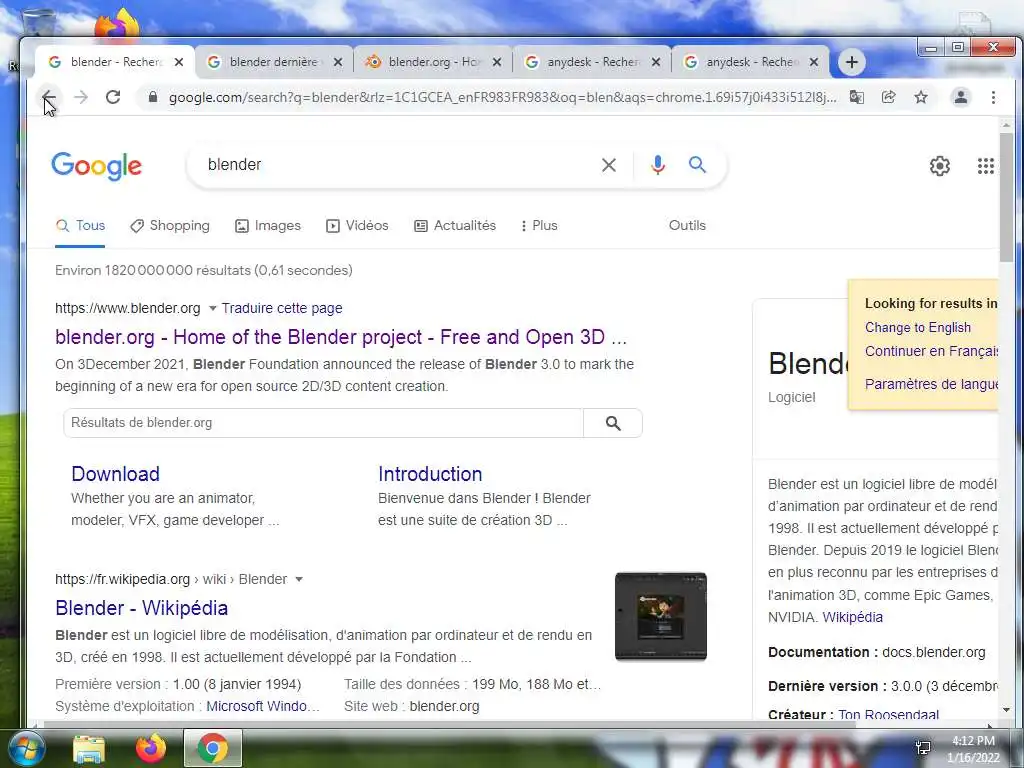This screenshot has height=768, width=1024.
Task: Open the Download sitelink
Action: (116, 474)
